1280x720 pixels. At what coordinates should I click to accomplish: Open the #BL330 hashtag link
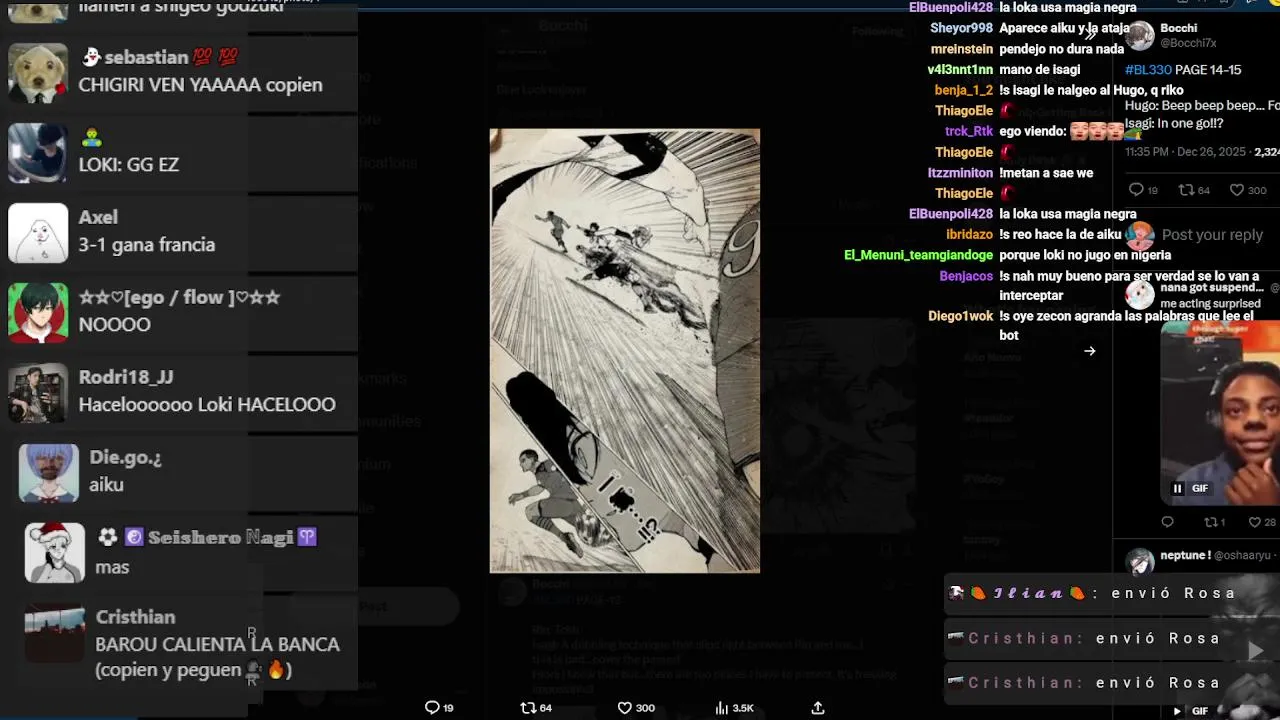tap(1148, 70)
